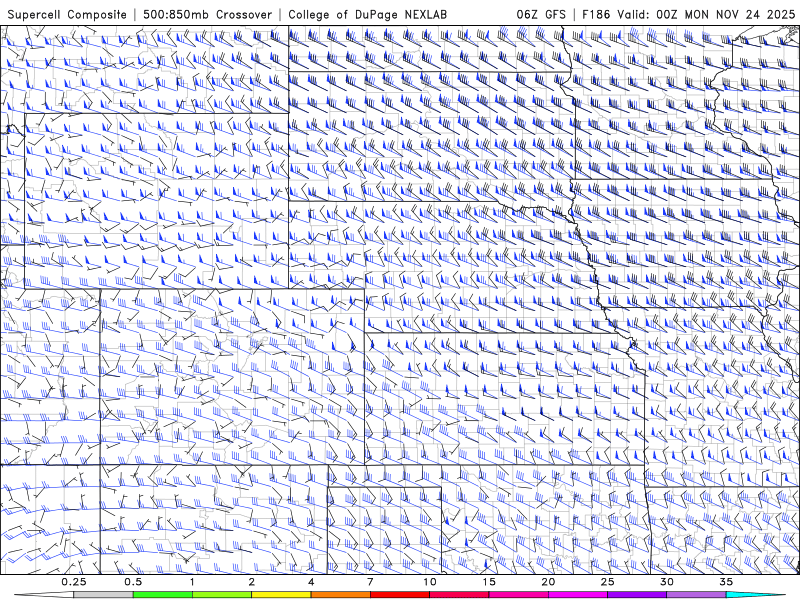Image resolution: width=800 pixels, height=600 pixels.
Task: Select the white arrow start of color bar
Action: tap(45, 595)
